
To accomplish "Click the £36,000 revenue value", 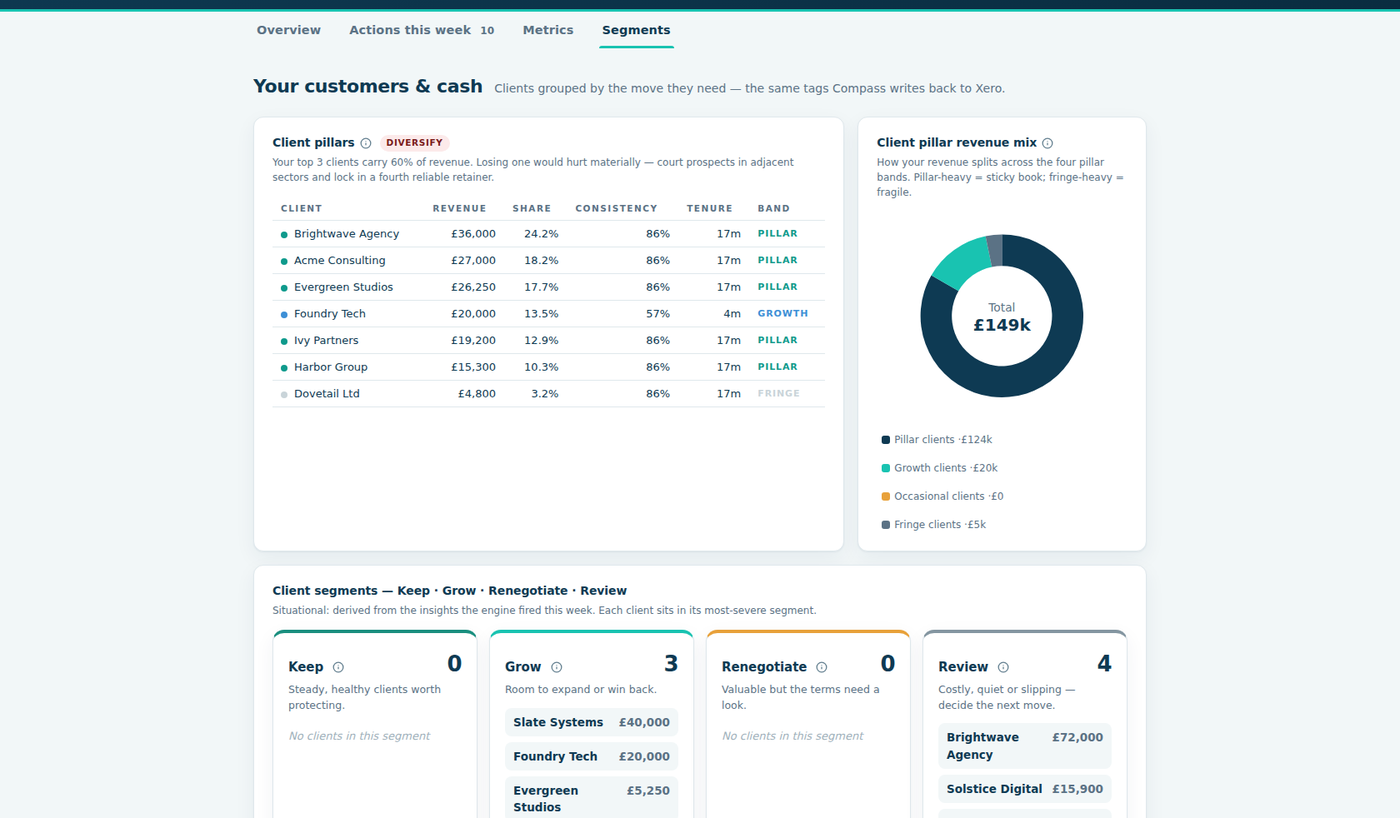I will 473,234.
